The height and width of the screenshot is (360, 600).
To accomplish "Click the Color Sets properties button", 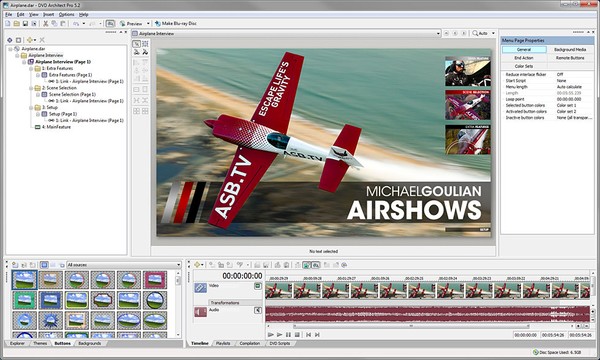I will 524,66.
